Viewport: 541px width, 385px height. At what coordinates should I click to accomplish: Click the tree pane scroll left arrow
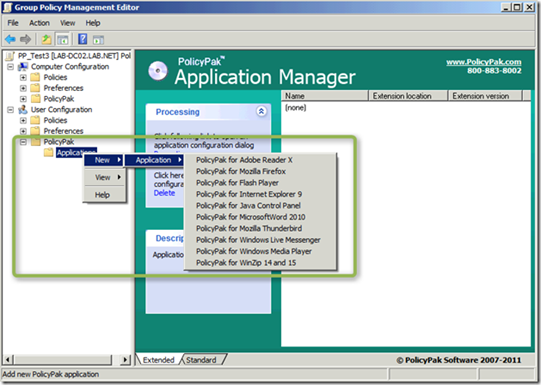pos(8,359)
